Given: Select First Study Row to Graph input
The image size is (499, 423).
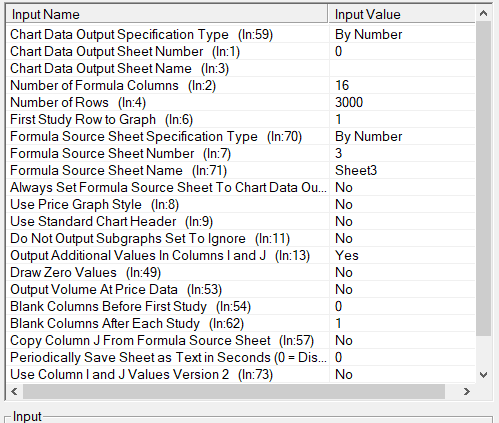Looking at the screenshot, I should point(241,119).
